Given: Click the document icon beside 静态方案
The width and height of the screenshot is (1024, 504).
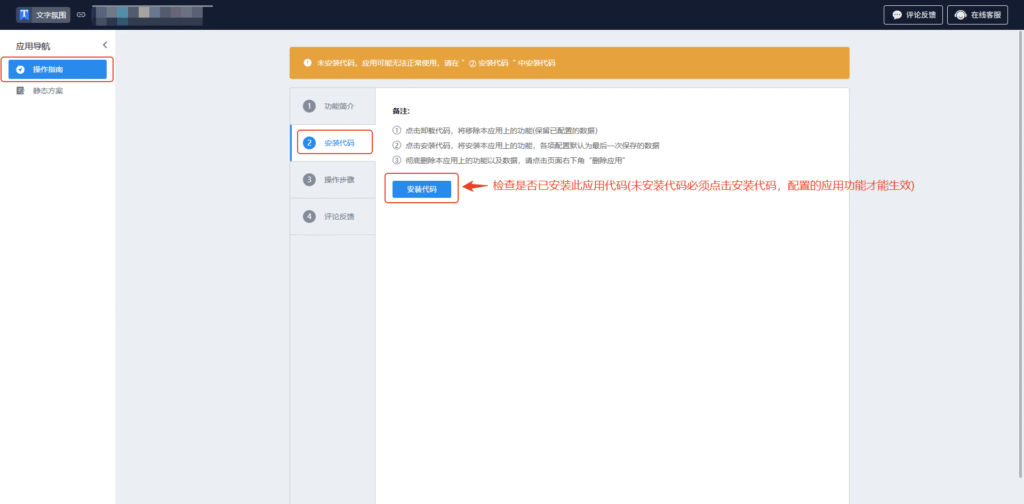Looking at the screenshot, I should (x=20, y=91).
